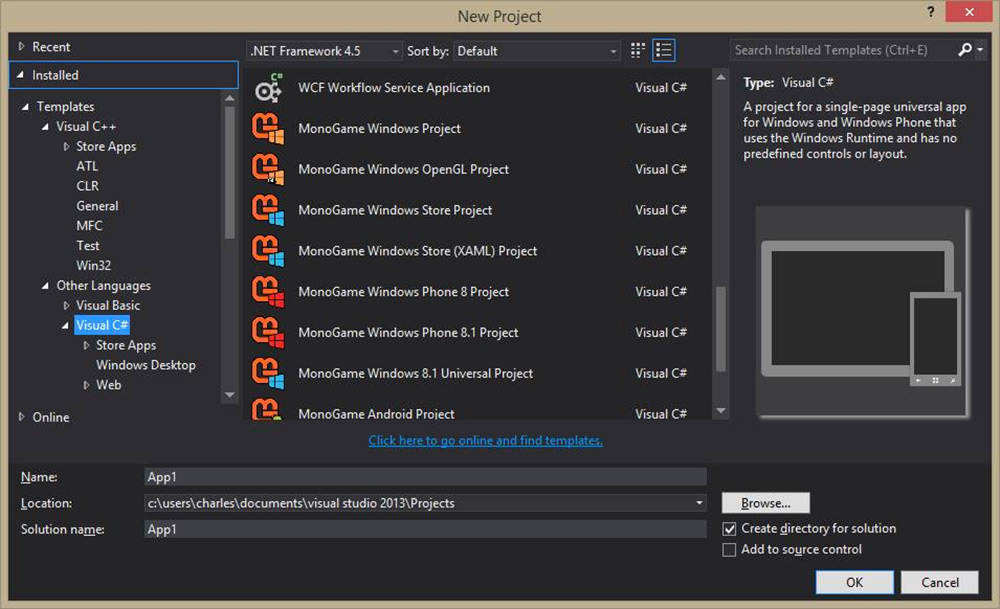Click the MonoGame Windows Phone 8.1 Project icon

coord(268,332)
